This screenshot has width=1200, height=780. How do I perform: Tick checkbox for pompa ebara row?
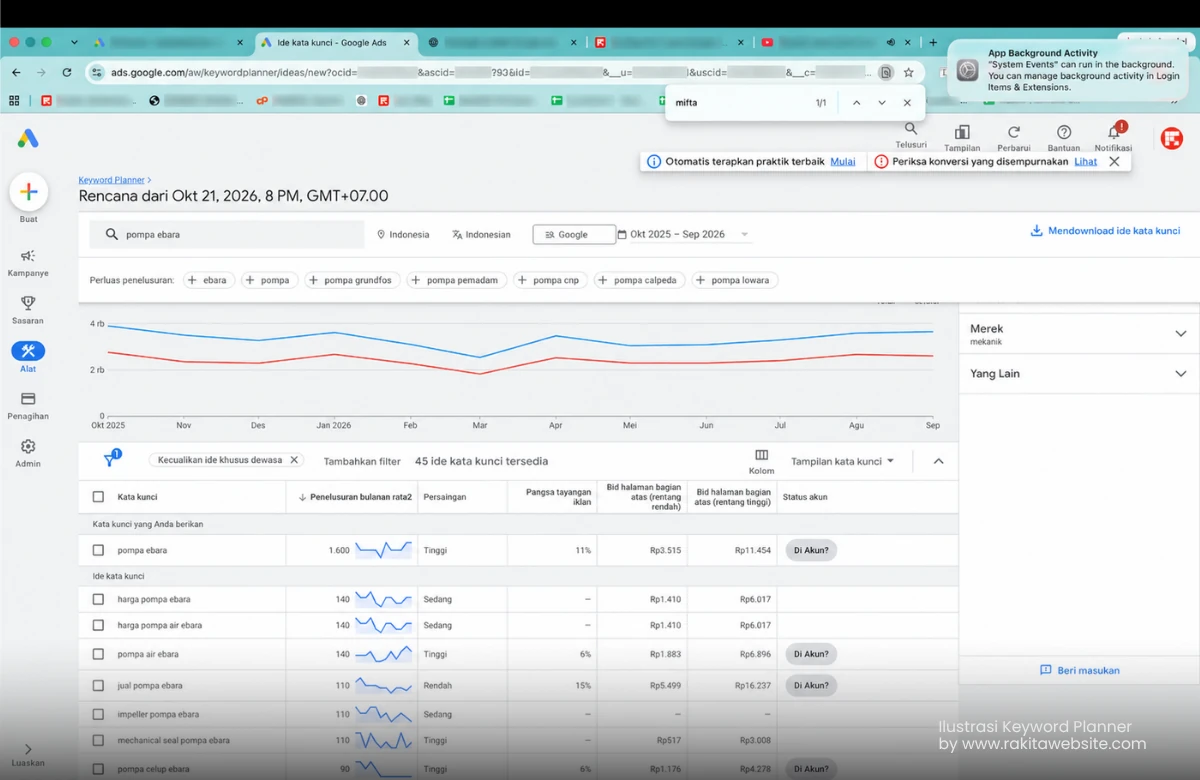(x=98, y=550)
